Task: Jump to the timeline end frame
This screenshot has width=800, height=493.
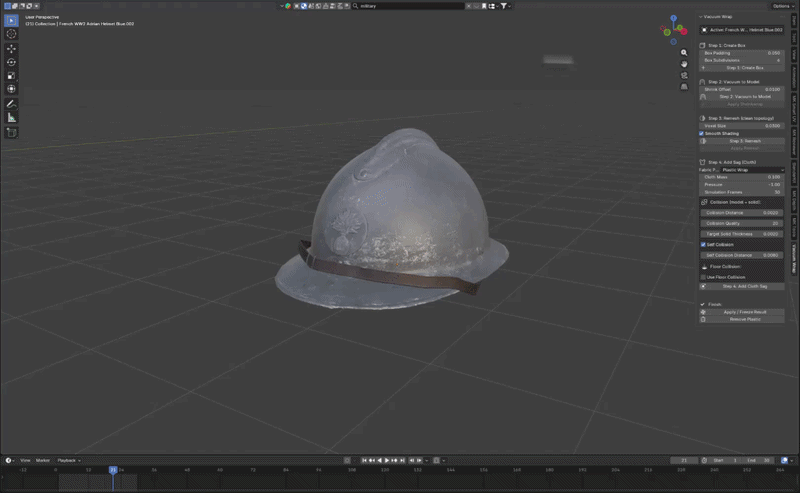Action: [x=402, y=460]
